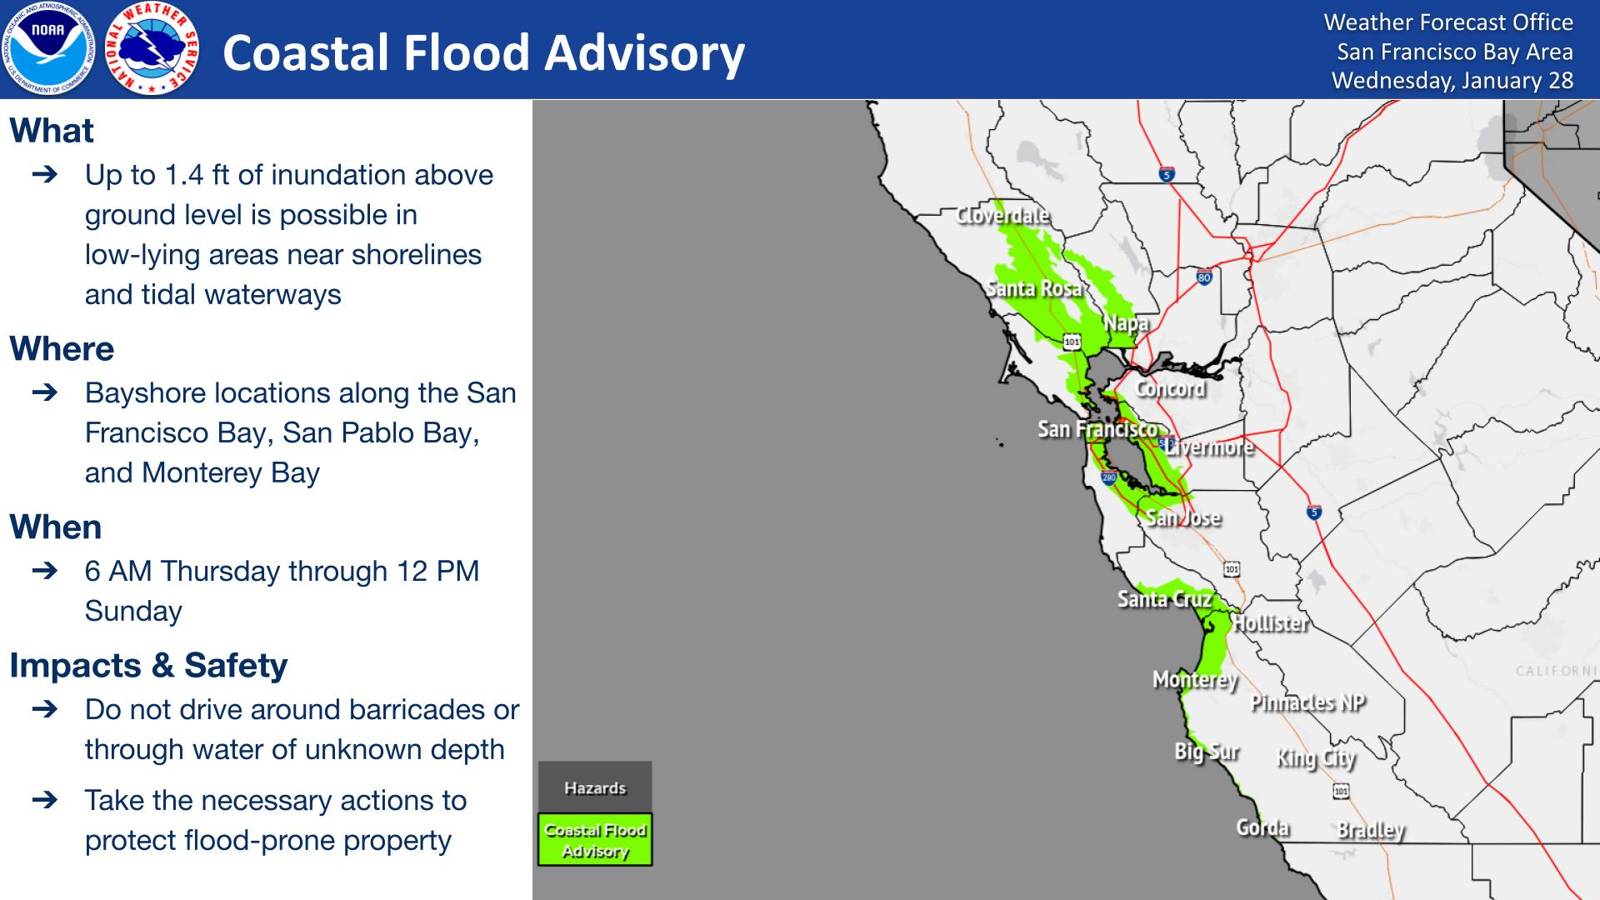Click the Cloverdale label on the map
1600x900 pixels.
[x=1003, y=215]
